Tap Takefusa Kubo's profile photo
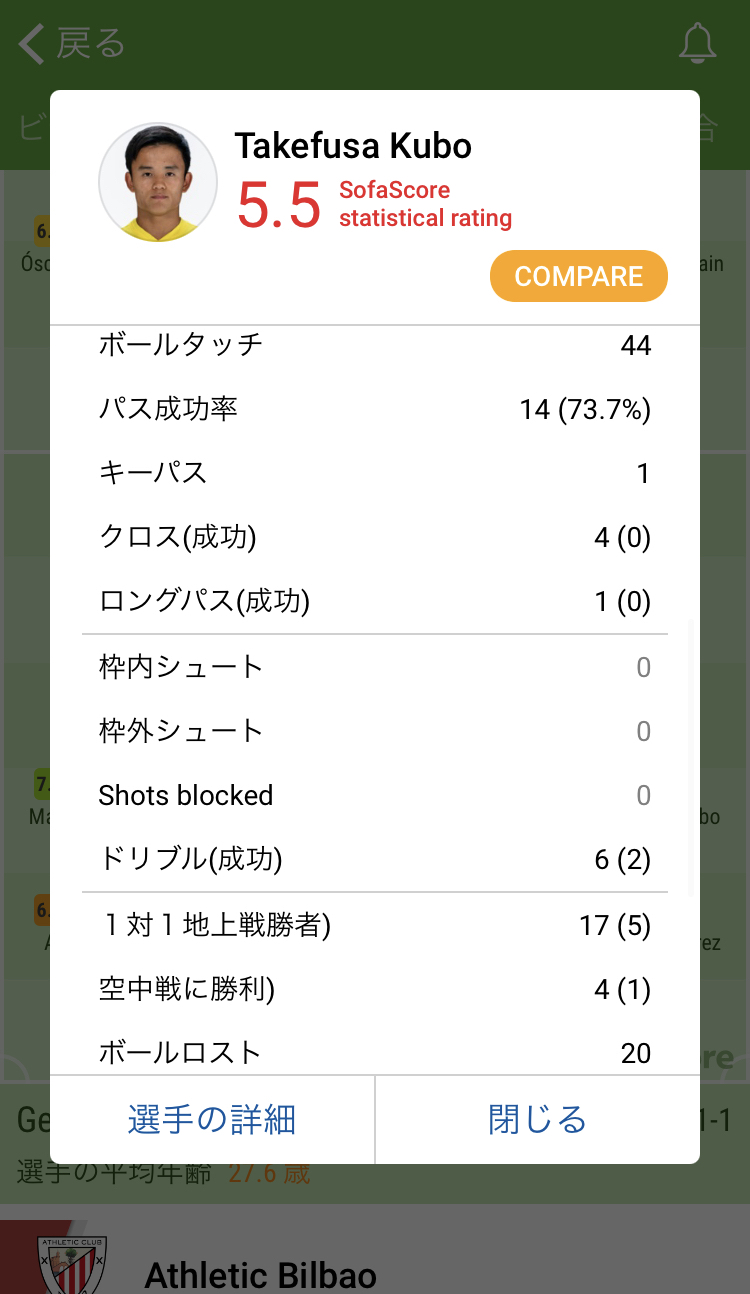 tap(158, 183)
